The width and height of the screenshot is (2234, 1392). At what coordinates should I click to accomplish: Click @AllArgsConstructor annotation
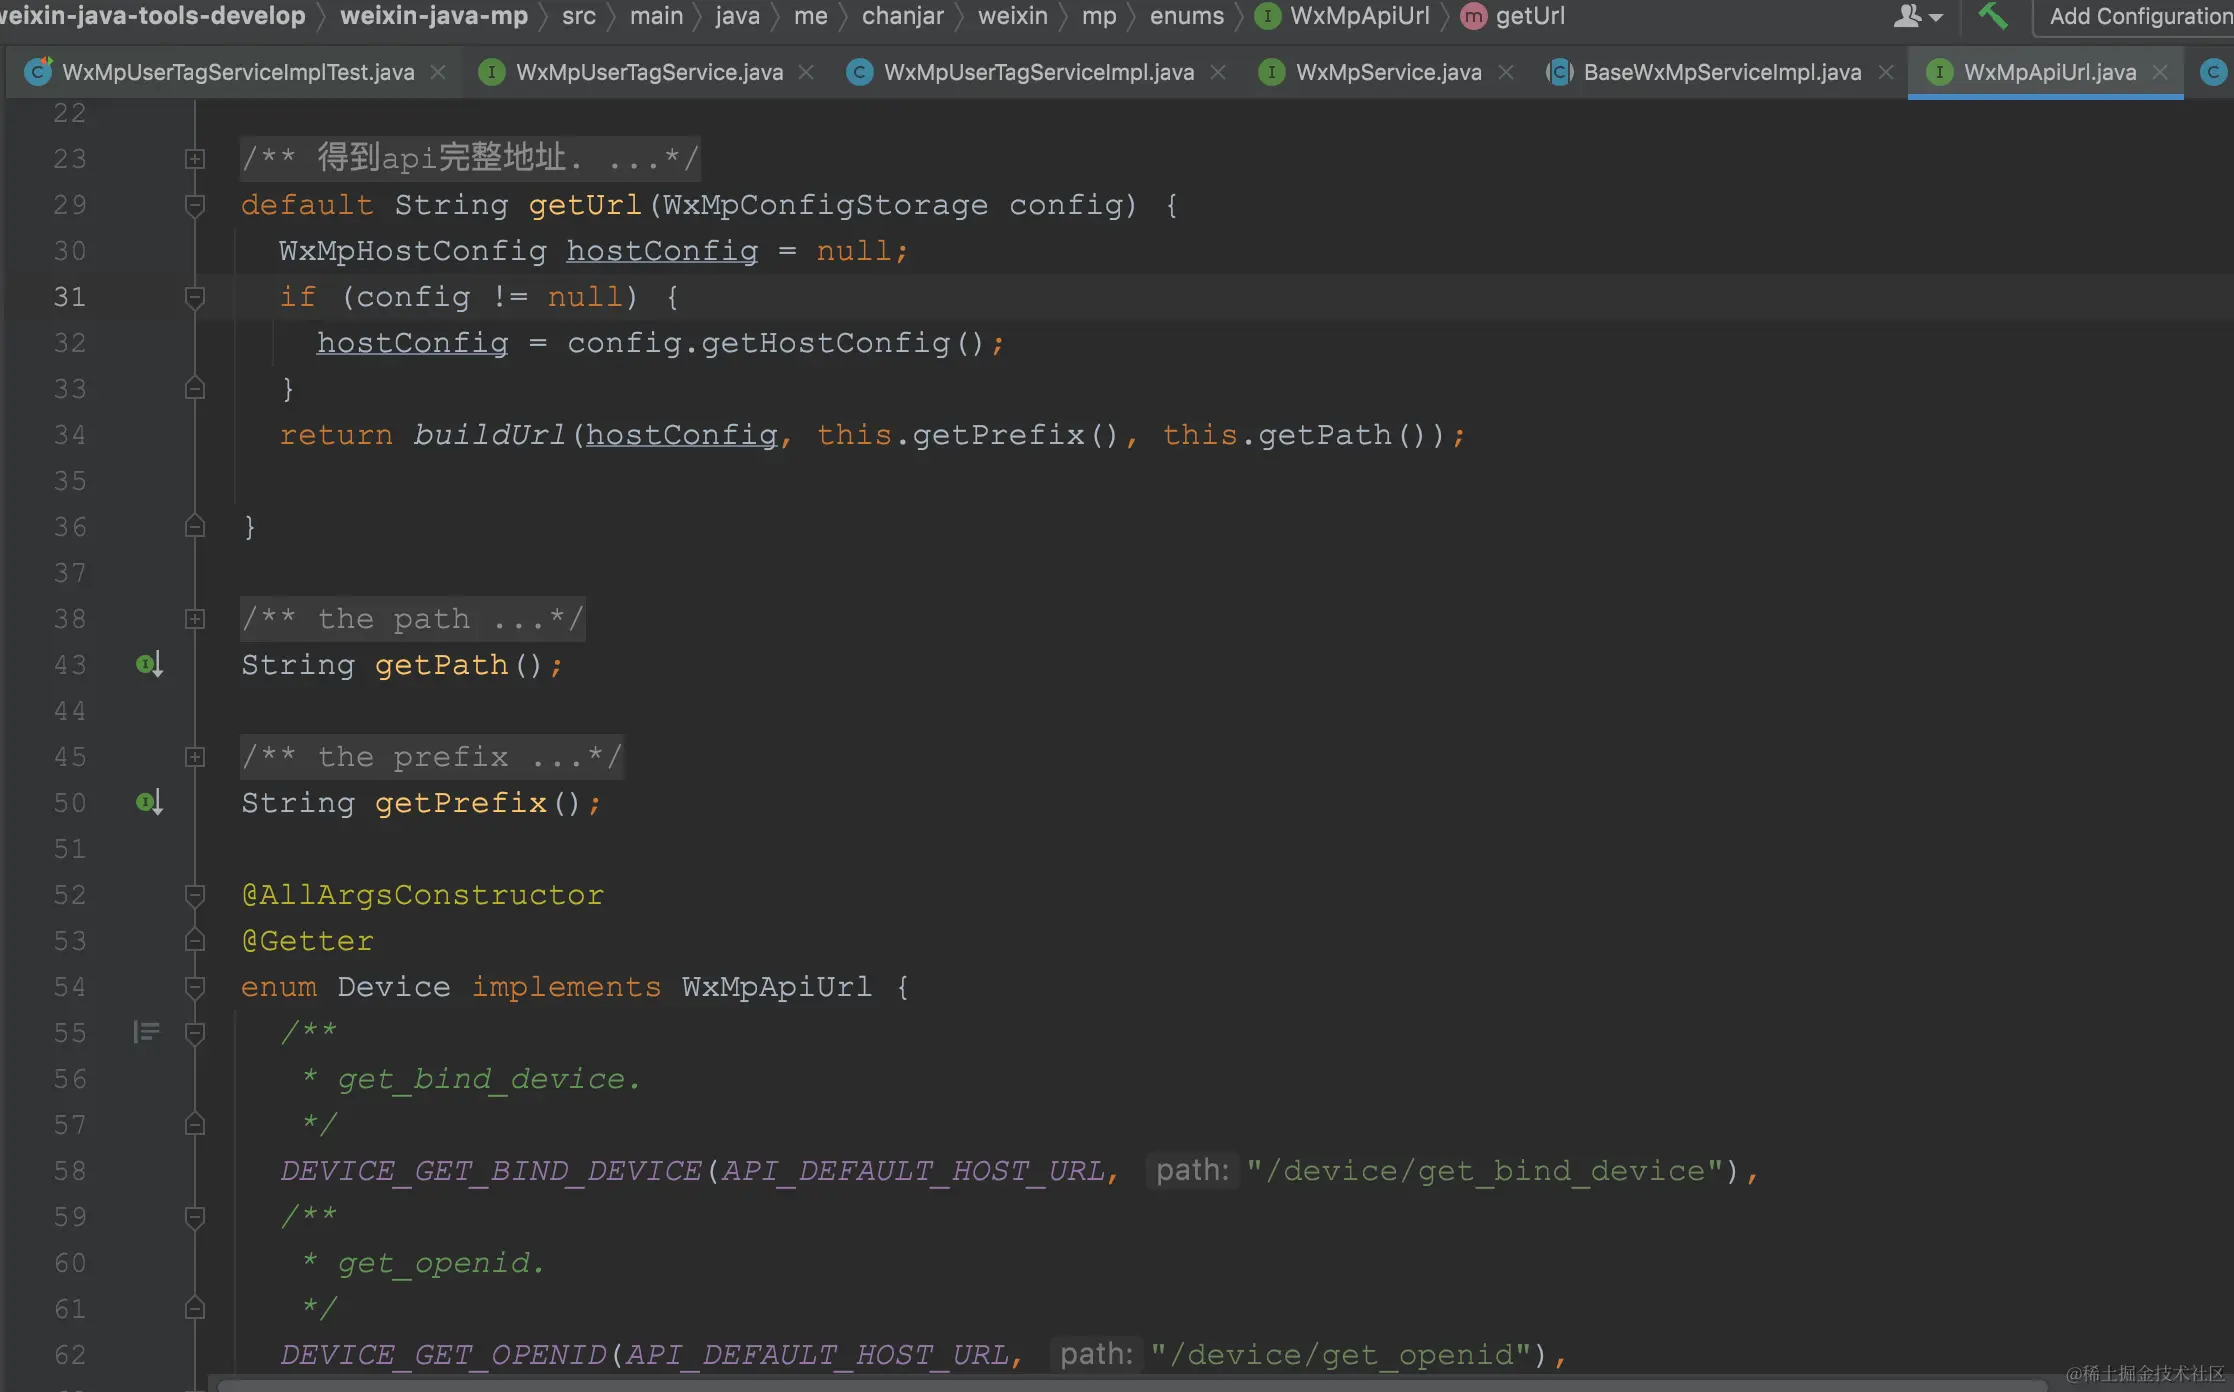coord(422,895)
